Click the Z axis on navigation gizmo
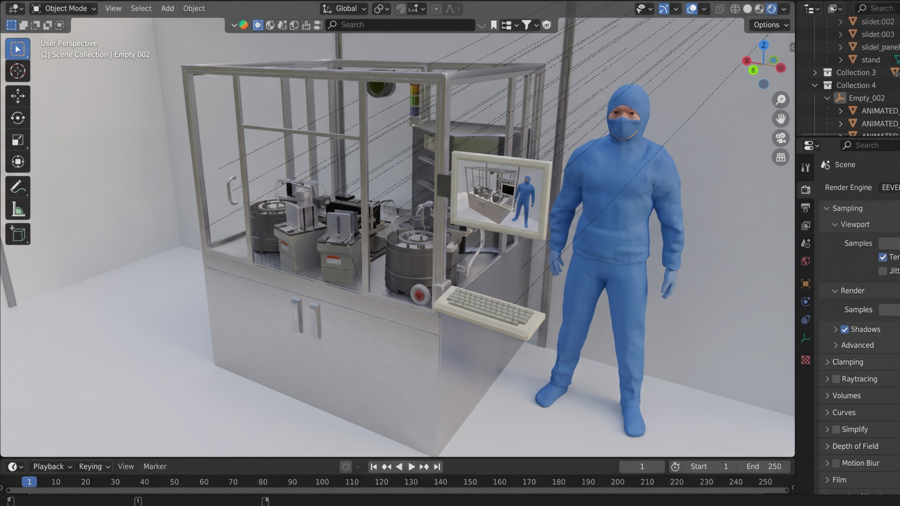The width and height of the screenshot is (900, 506). tap(763, 45)
